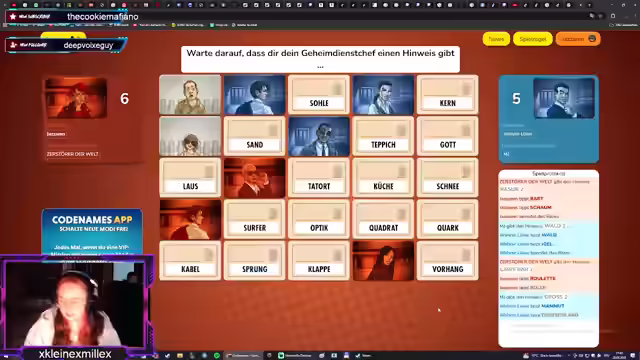
Task: Click the blue team agent portrait in the right panel
Action: [564, 98]
